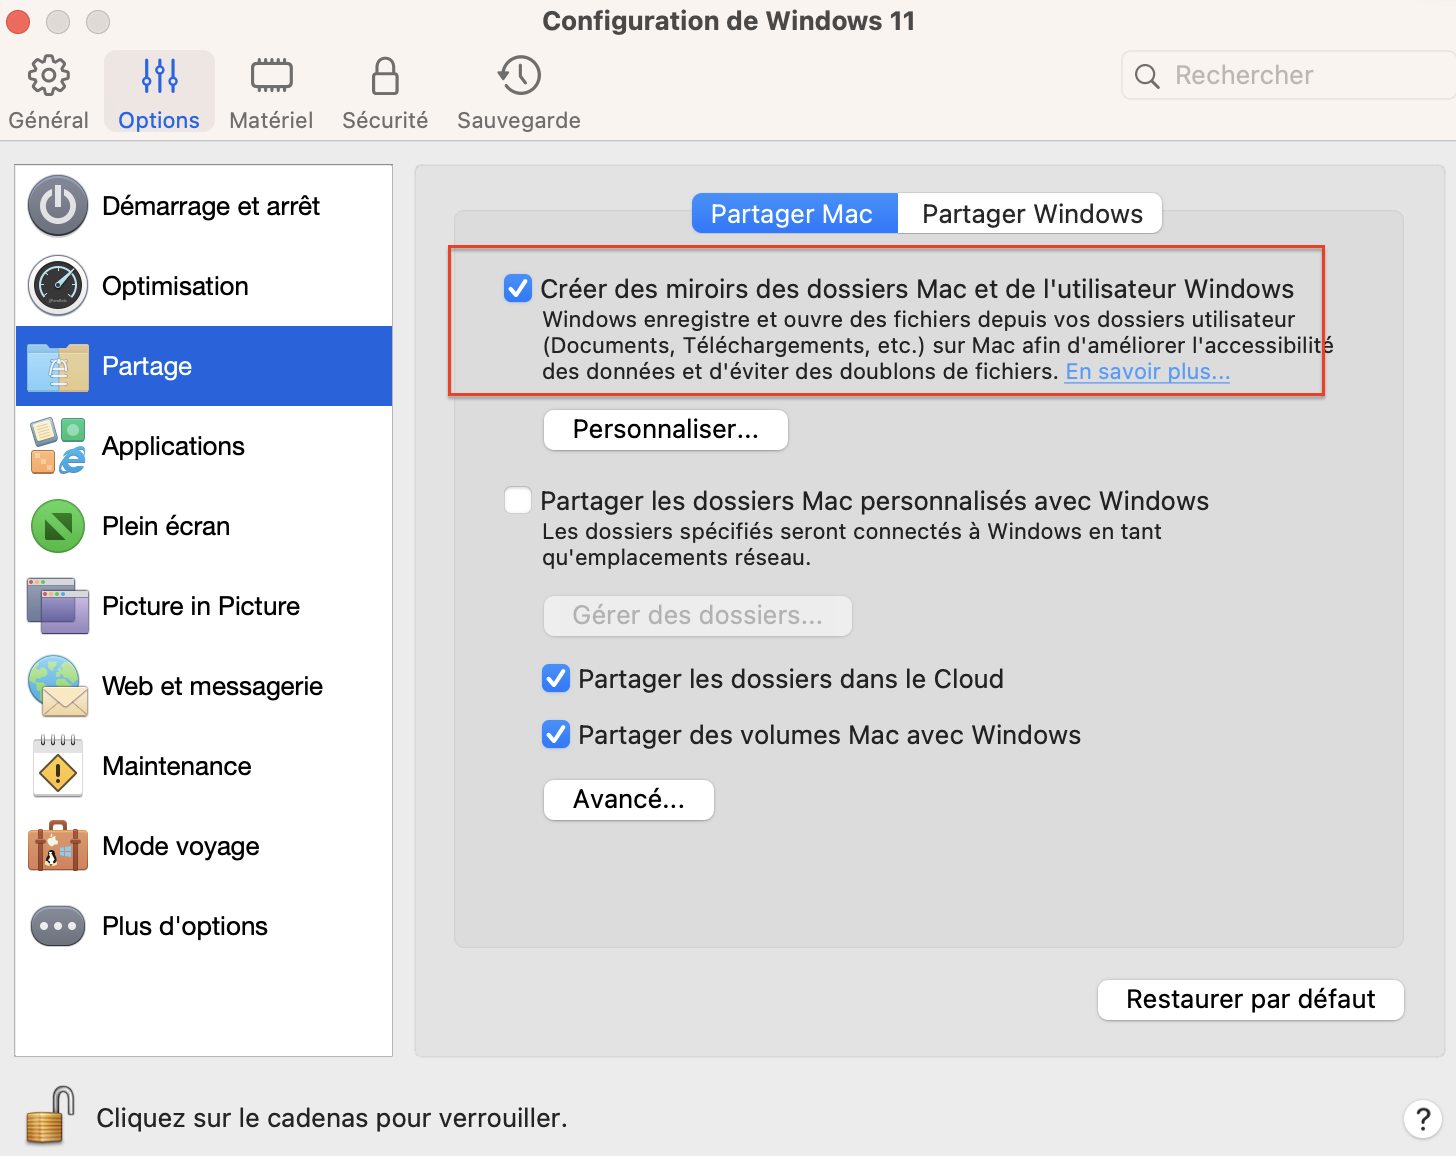Uncheck Partager des volumes Mac avec Windows
Screen dimensions: 1456x1156
[x=556, y=735]
